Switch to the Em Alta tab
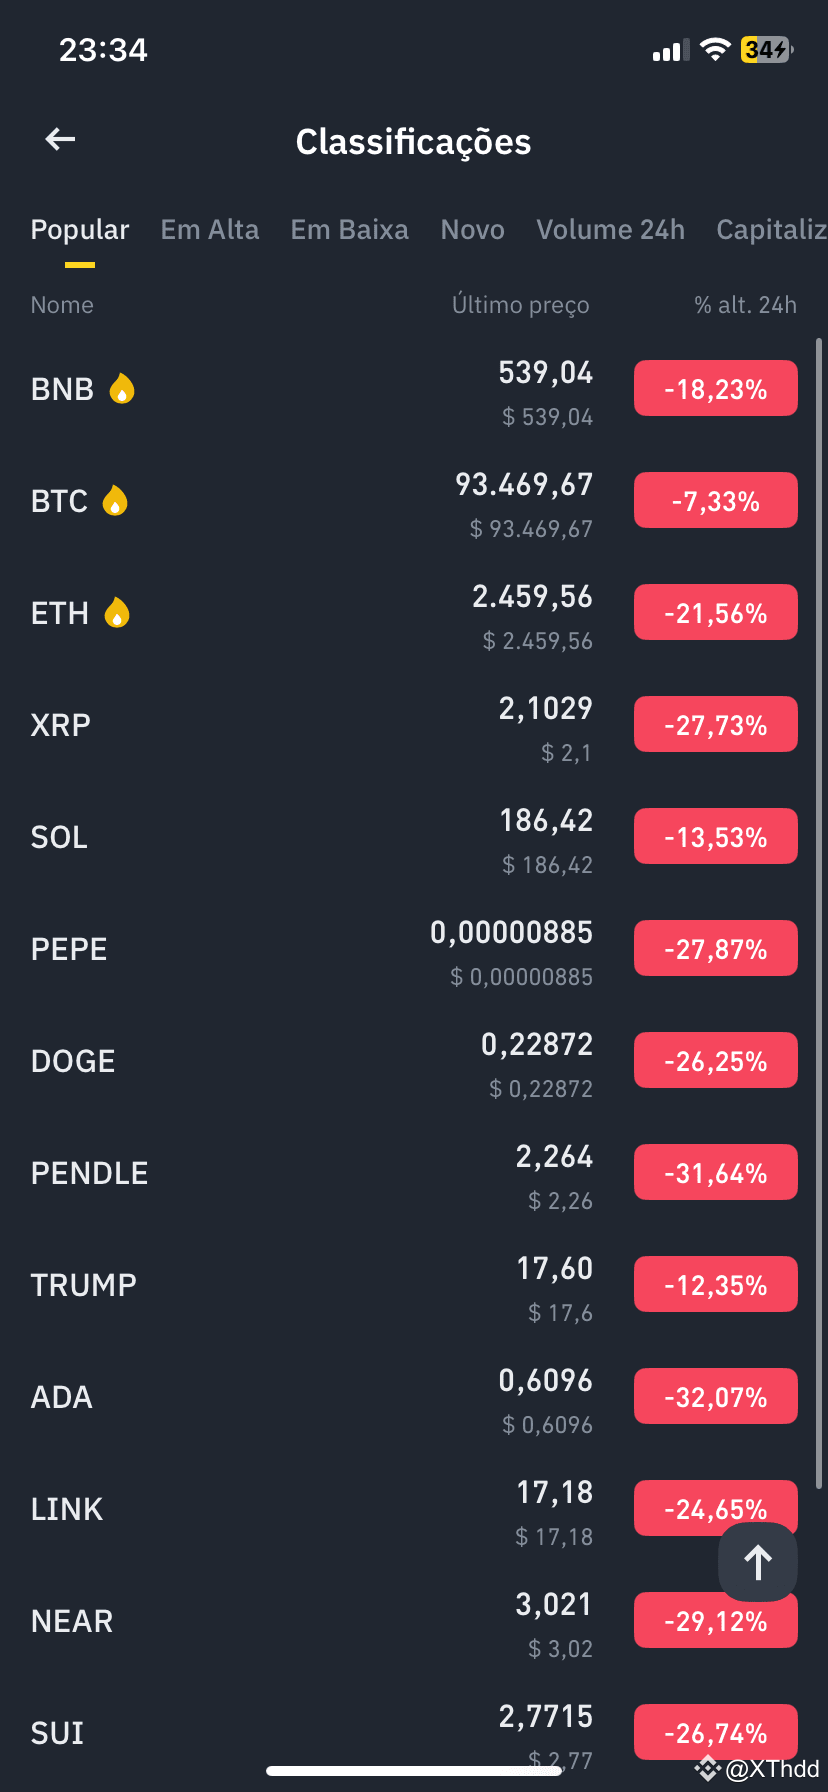 click(210, 230)
